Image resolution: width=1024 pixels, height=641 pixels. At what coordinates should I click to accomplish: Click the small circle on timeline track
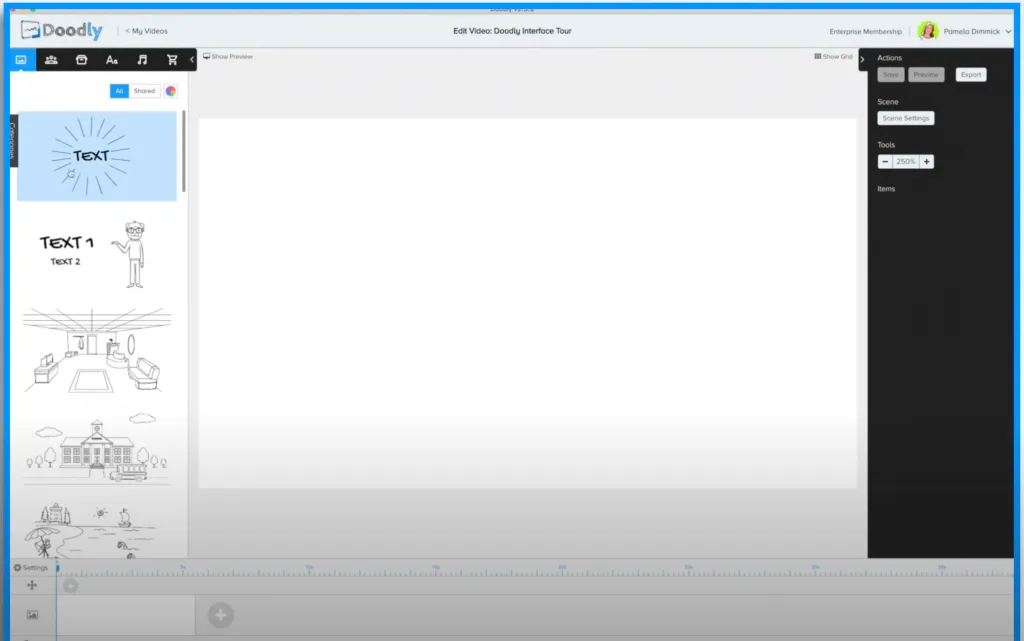pyautogui.click(x=71, y=586)
